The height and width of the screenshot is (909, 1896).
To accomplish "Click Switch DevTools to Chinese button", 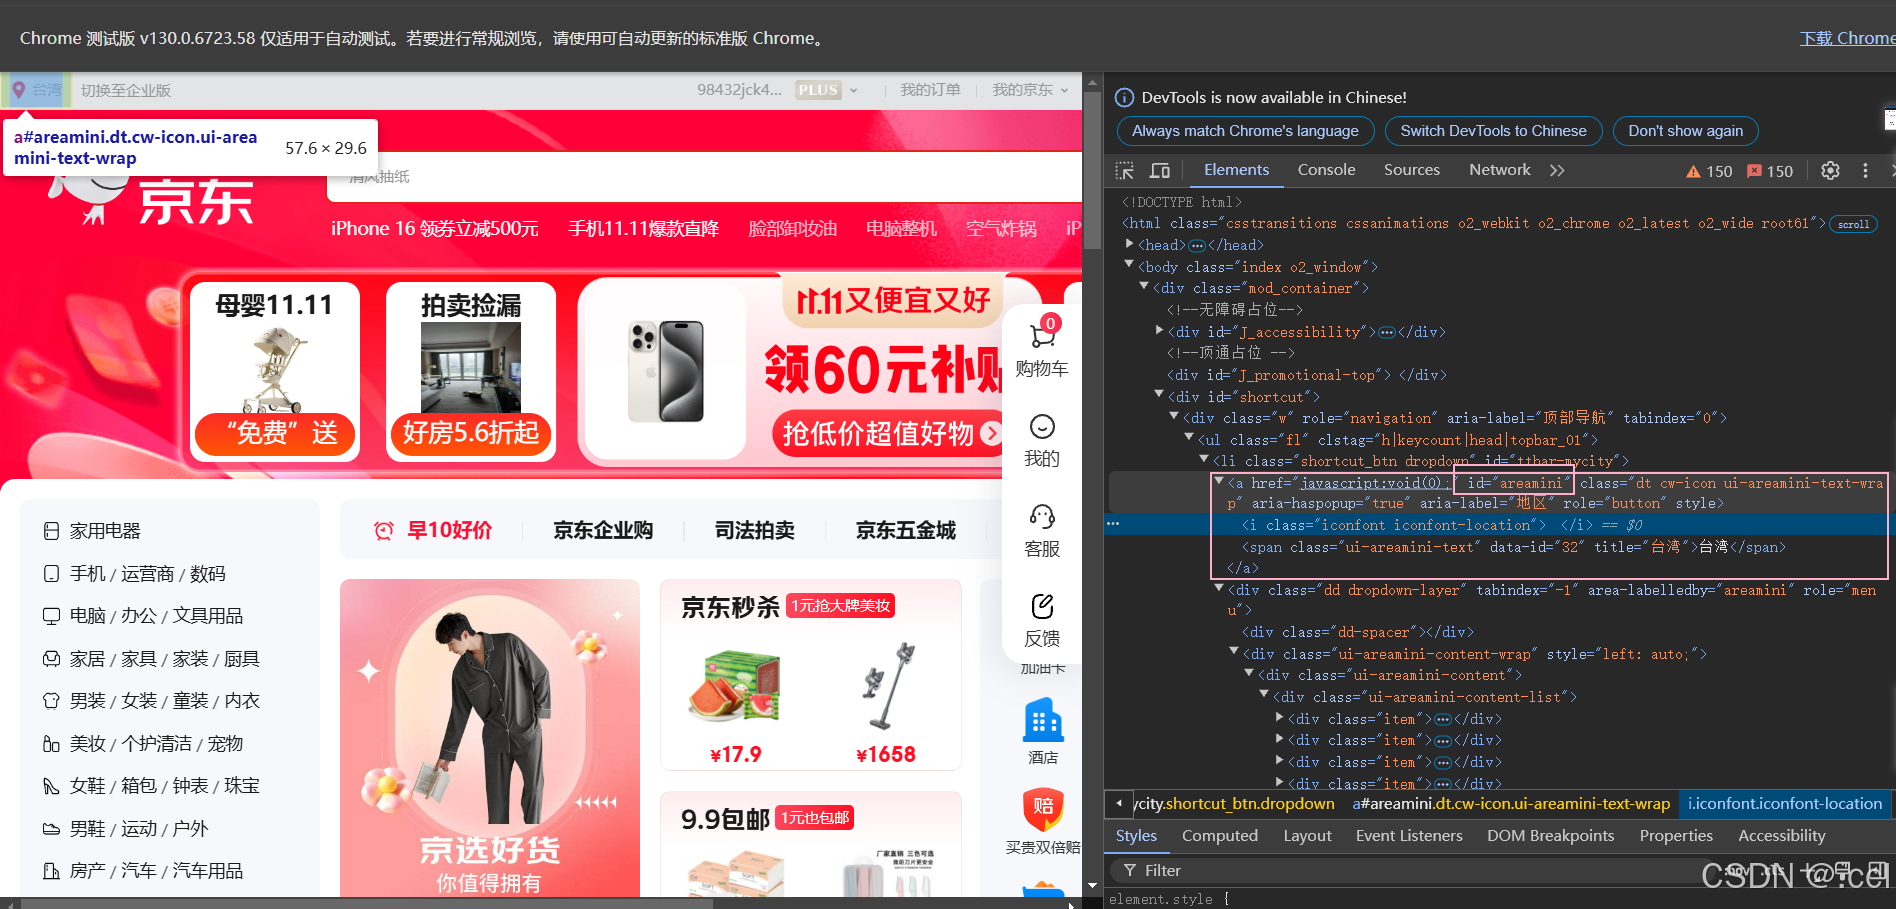I will coord(1493,131).
